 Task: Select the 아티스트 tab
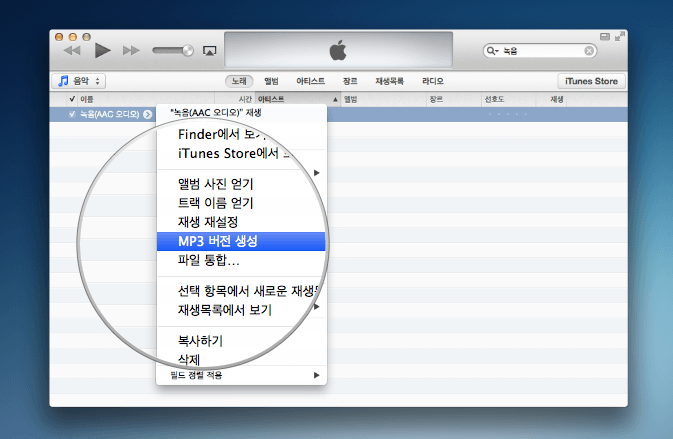pos(310,81)
